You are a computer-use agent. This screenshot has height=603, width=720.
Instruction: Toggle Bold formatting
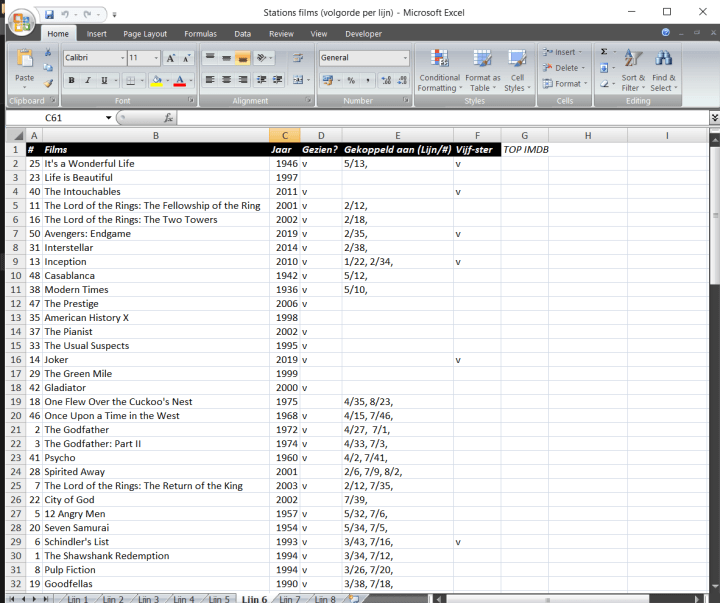[72, 80]
